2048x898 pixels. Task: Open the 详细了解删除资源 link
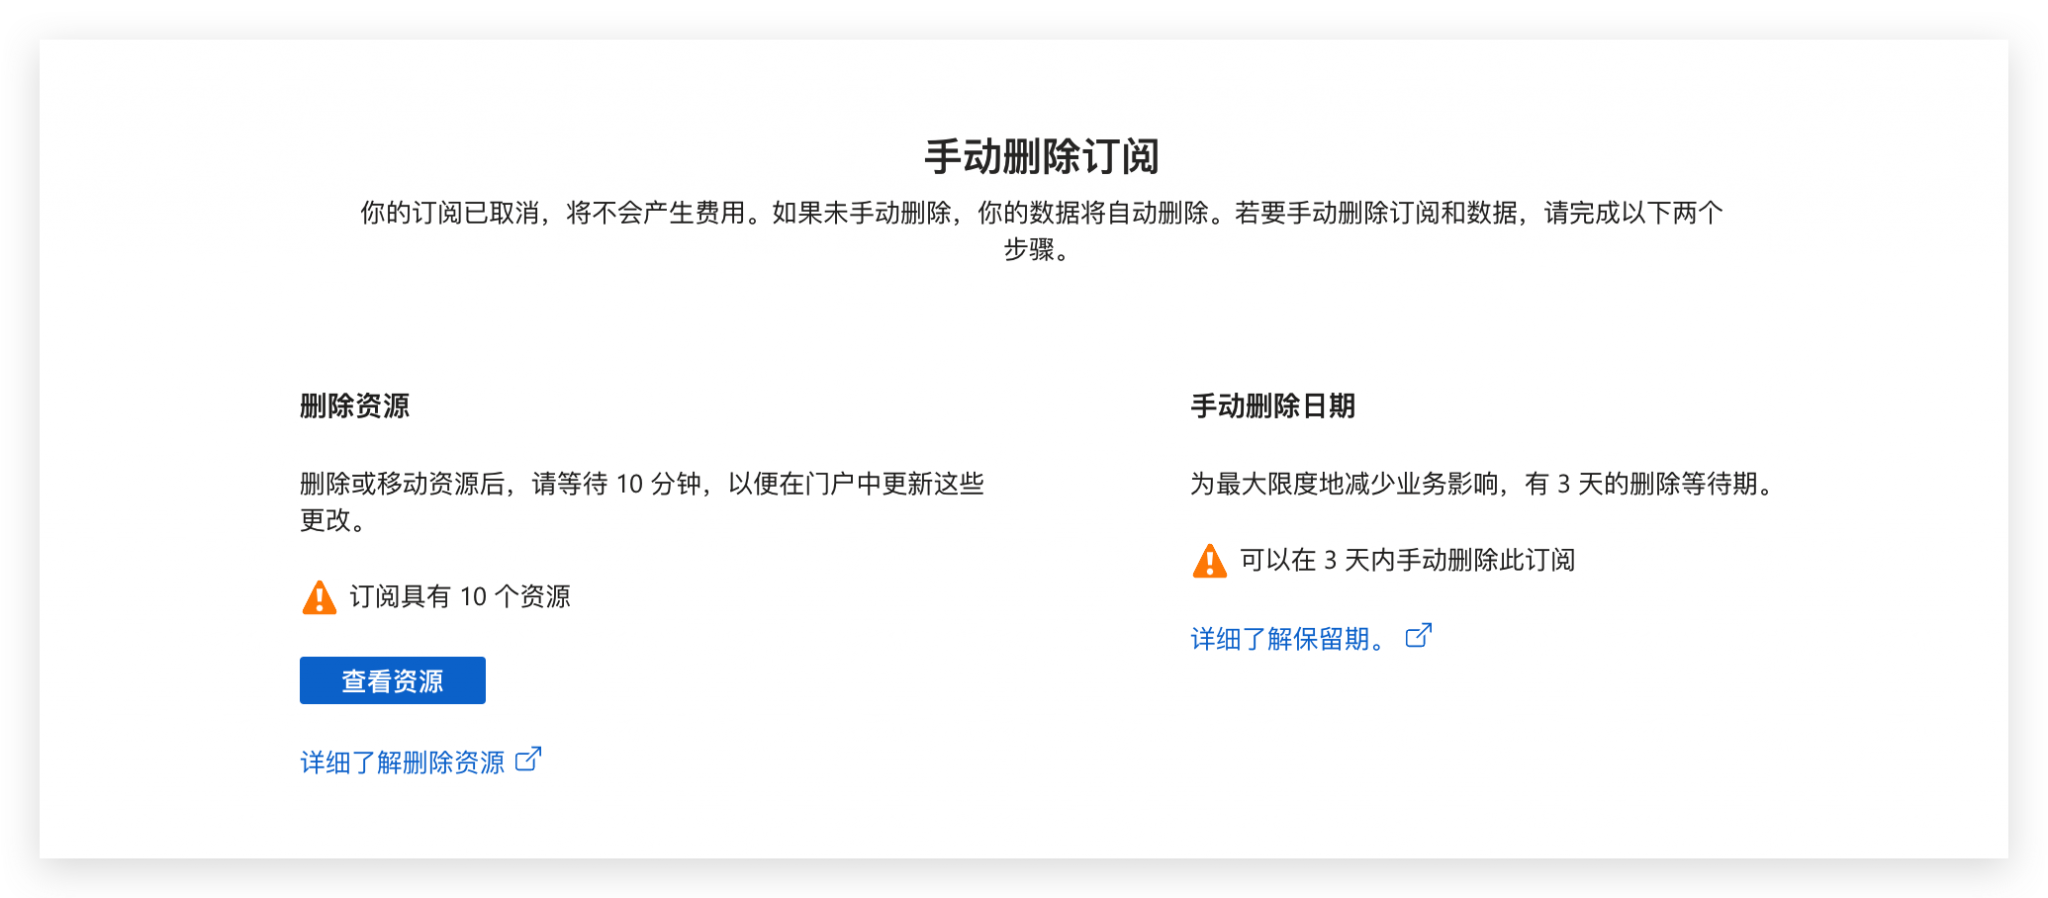(402, 763)
